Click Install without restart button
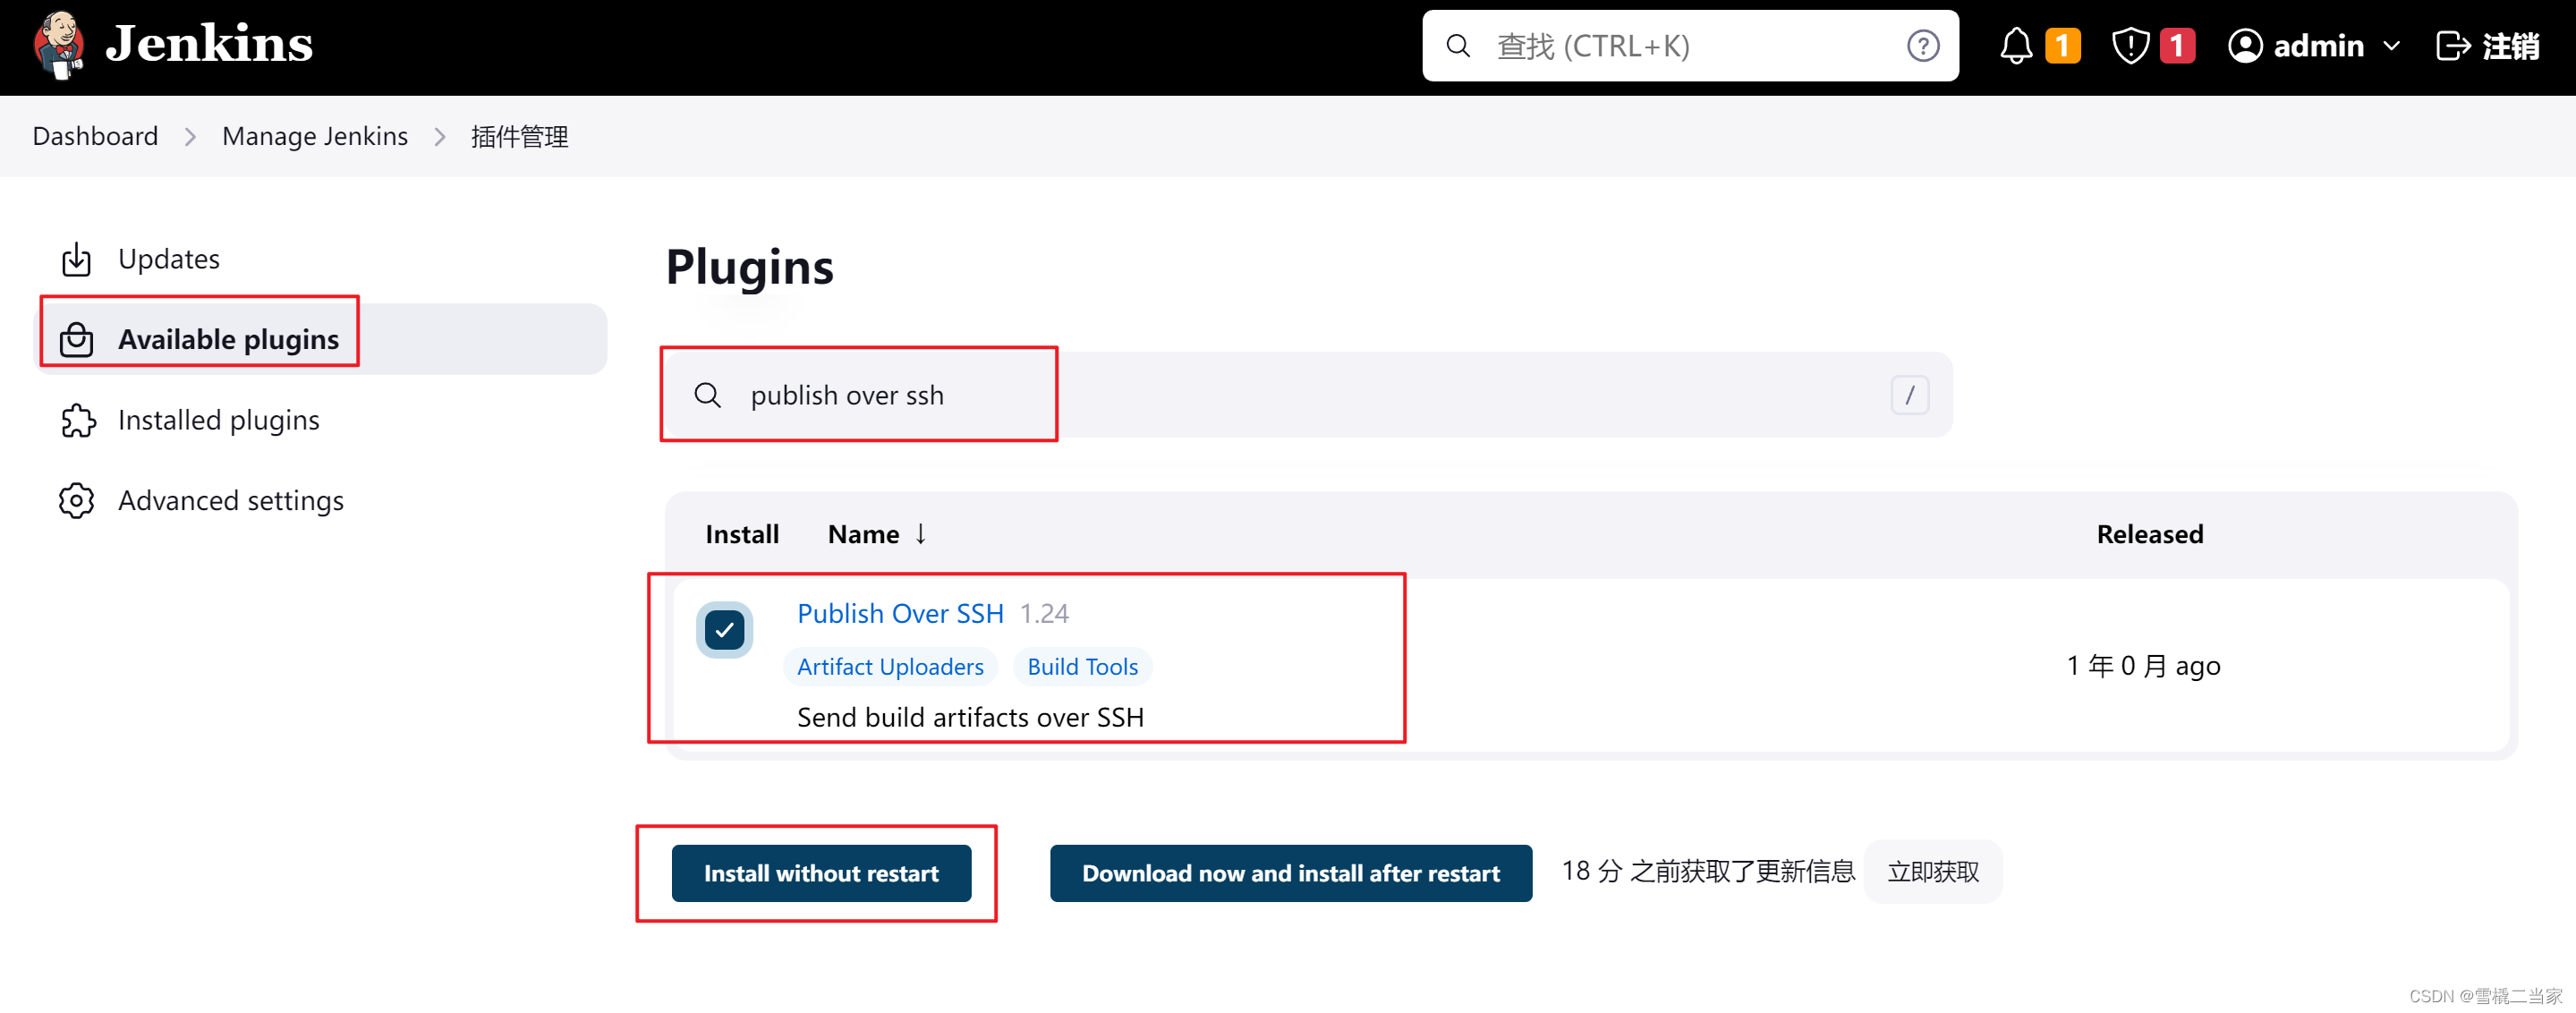The height and width of the screenshot is (1013, 2576). point(821,873)
